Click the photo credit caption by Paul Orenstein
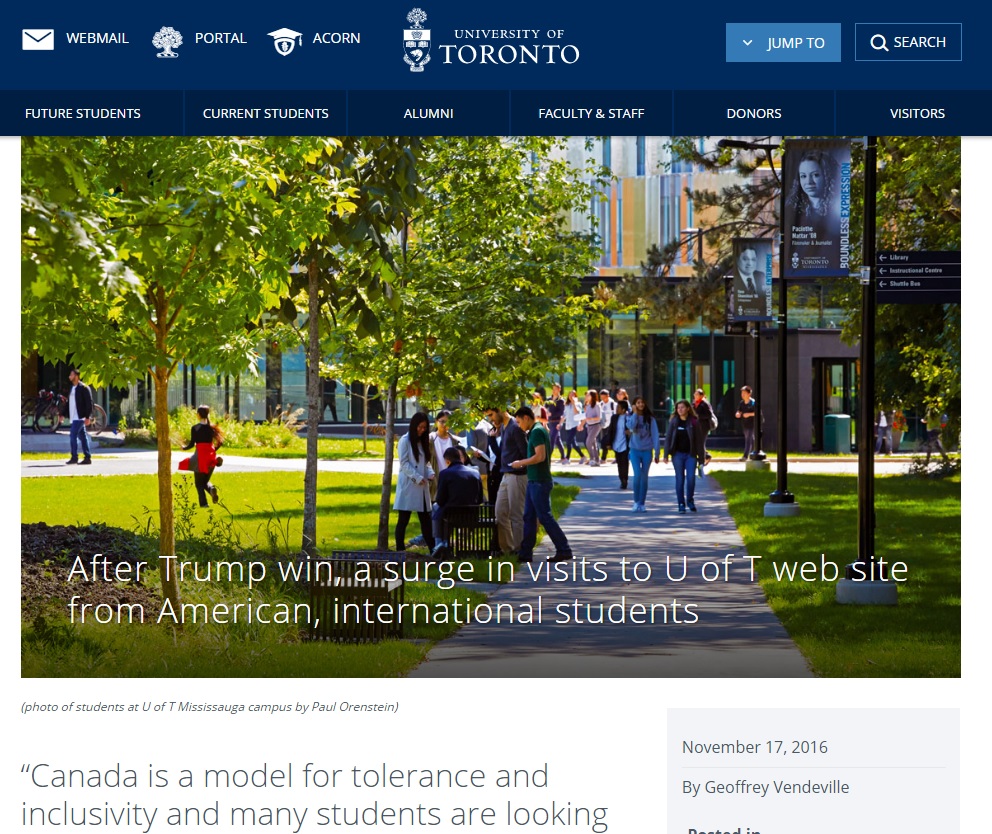 (210, 707)
